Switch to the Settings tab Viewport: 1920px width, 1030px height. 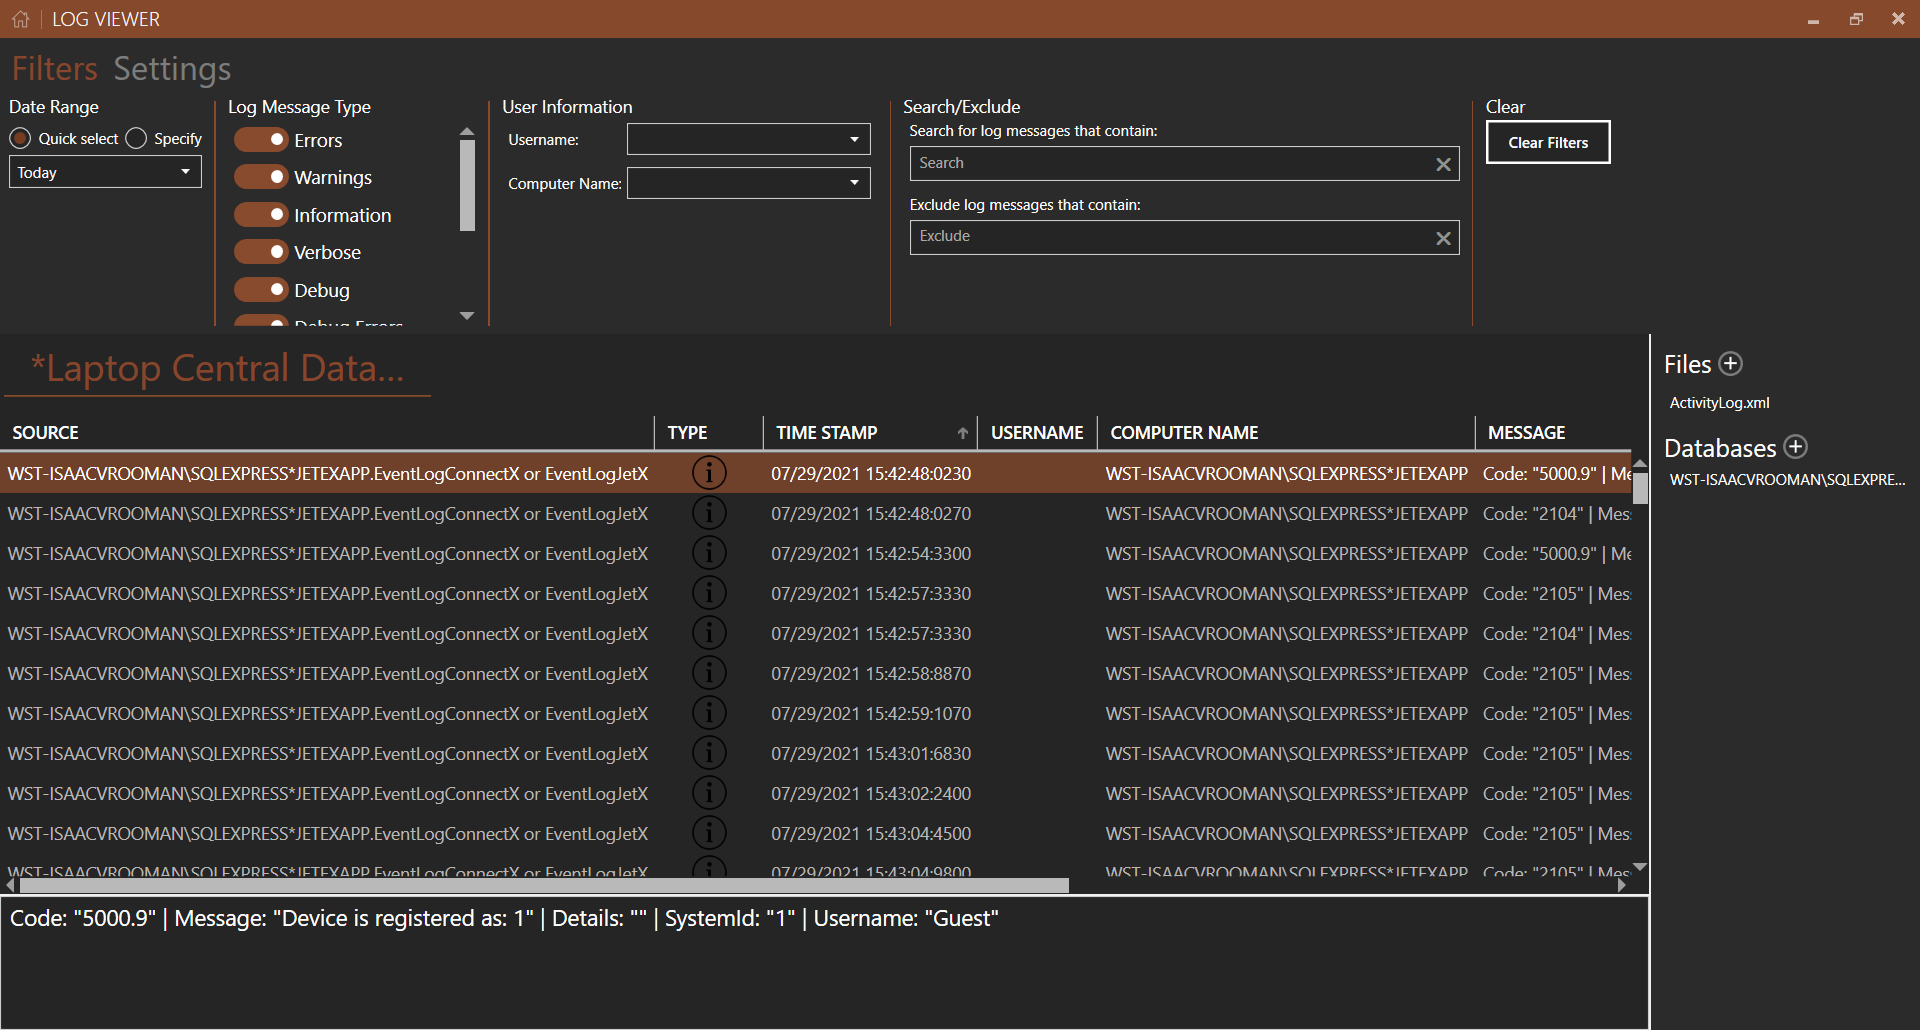(171, 68)
